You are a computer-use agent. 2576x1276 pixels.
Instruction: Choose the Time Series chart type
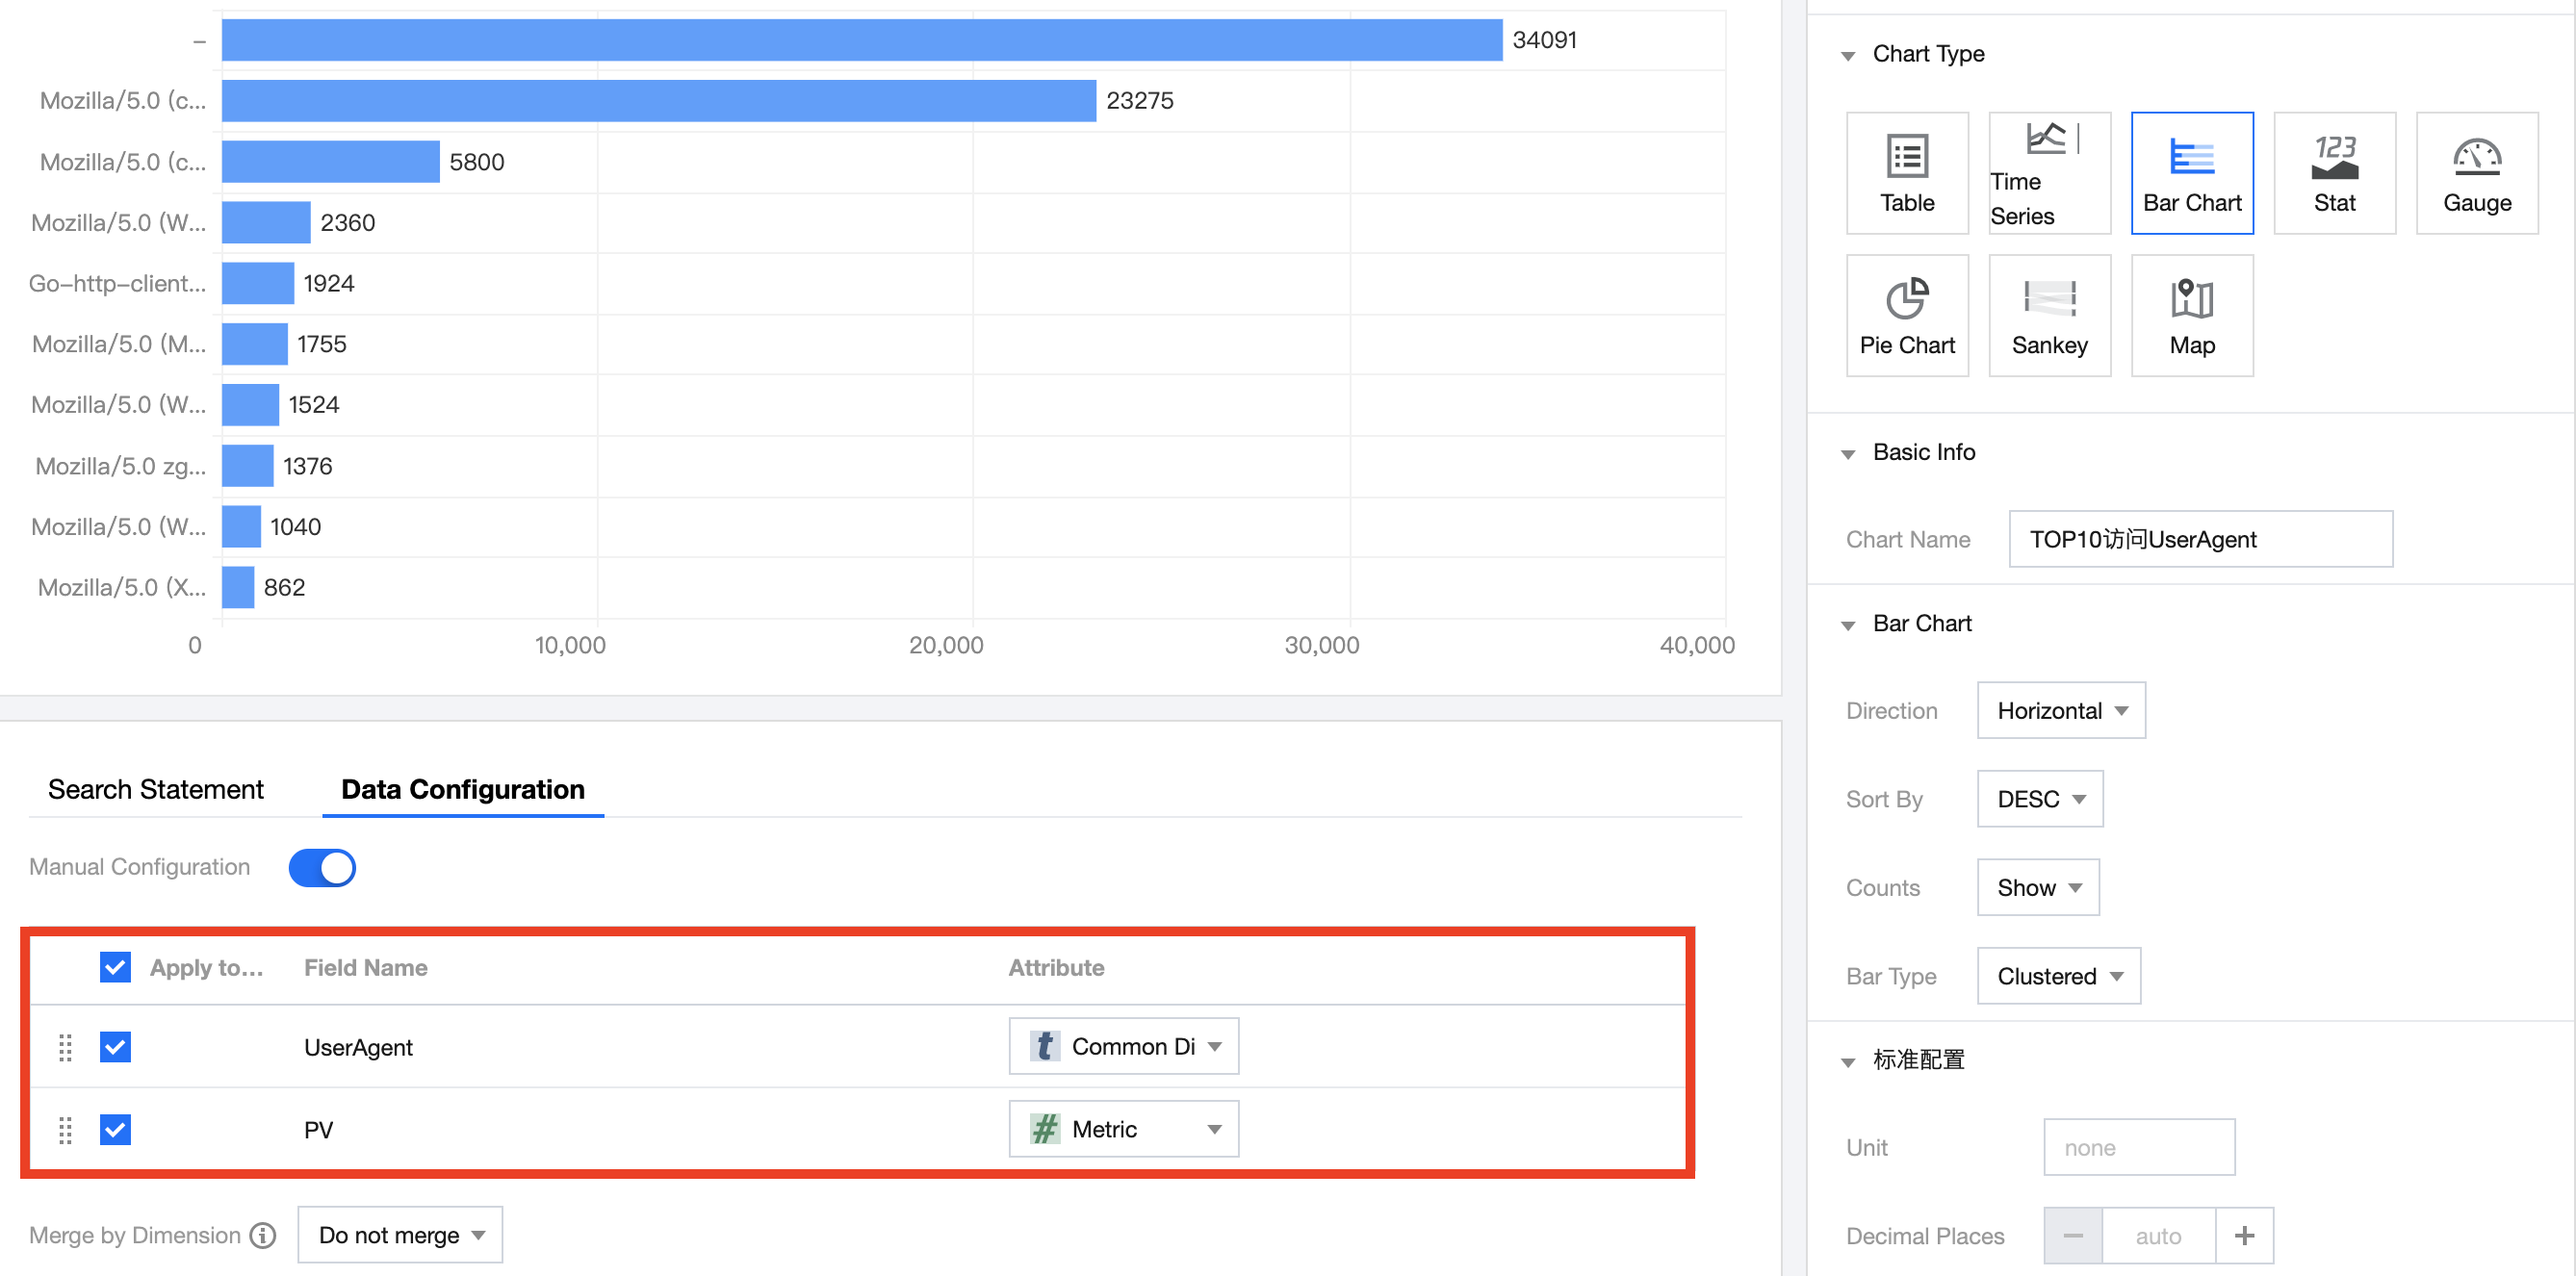pos(2048,173)
